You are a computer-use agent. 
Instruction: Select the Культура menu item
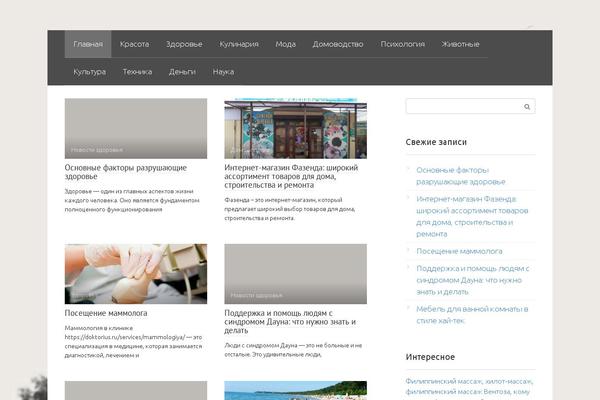tap(90, 72)
